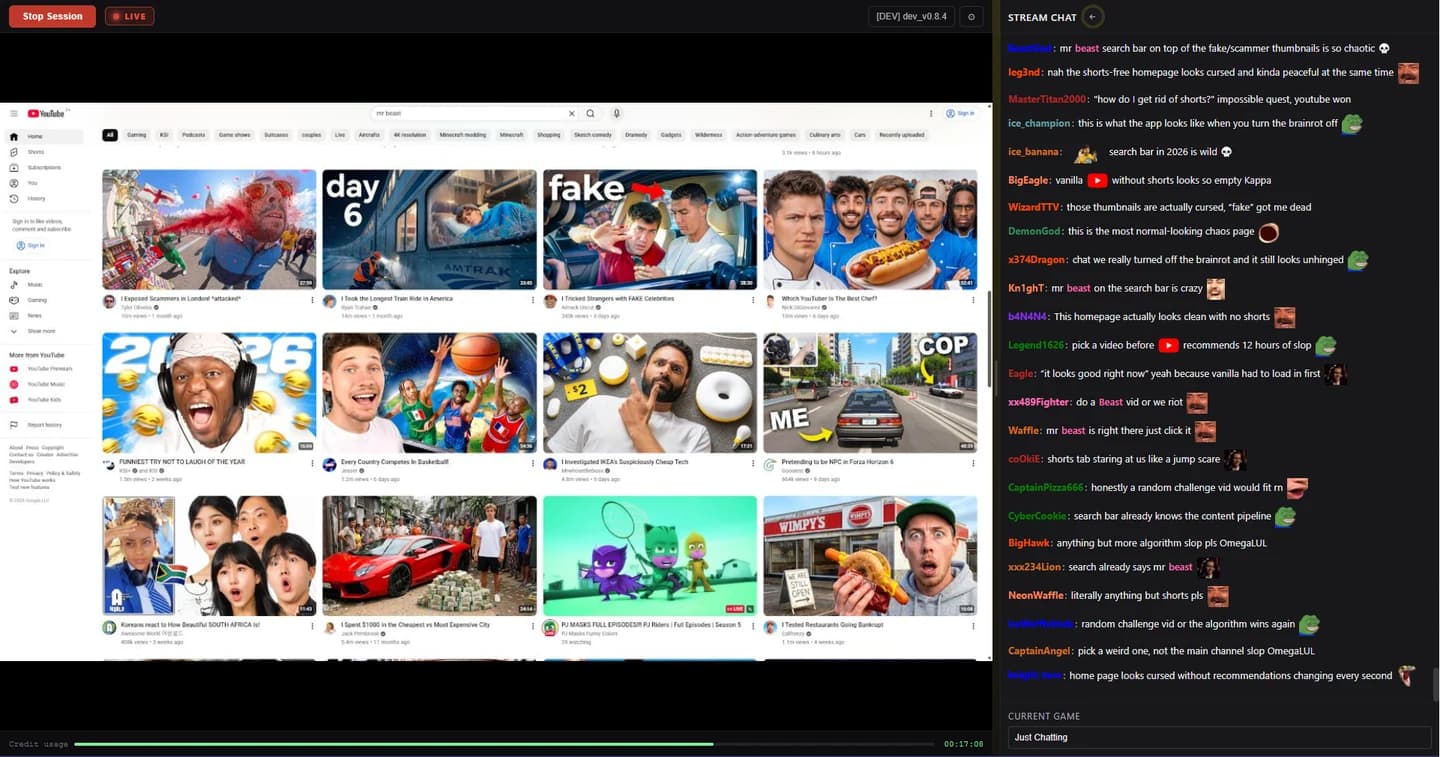Image resolution: width=1440 pixels, height=757 pixels.
Task: Open News under Explore
Action: pos(35,315)
